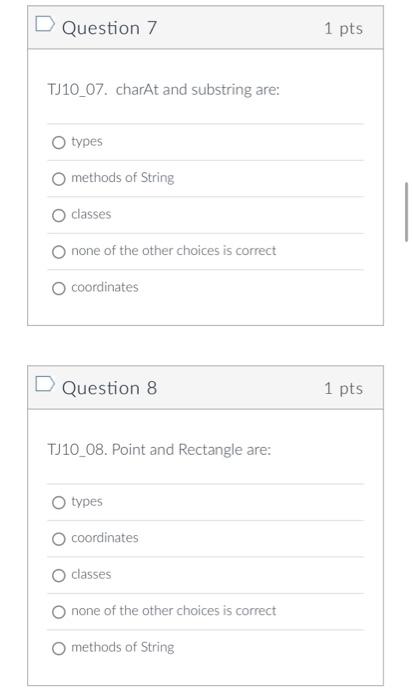412x700 pixels.
Task: Click the '1 pts' label of Question 7
Action: click(343, 29)
